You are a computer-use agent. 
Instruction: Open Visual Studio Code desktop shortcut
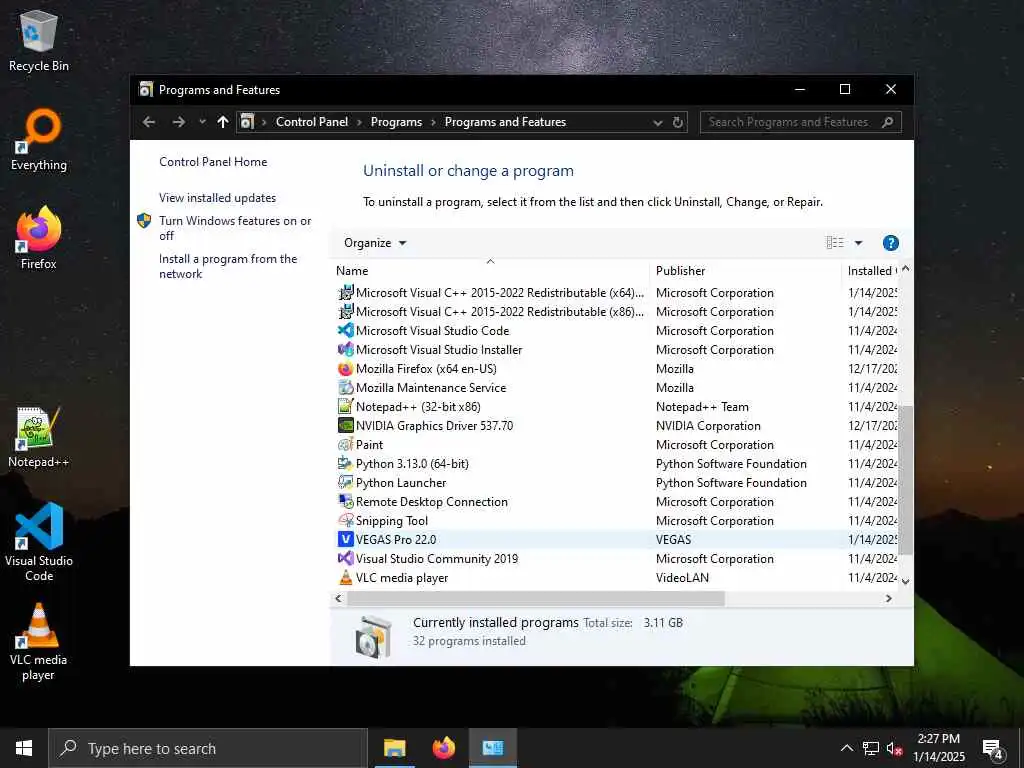coord(39,542)
